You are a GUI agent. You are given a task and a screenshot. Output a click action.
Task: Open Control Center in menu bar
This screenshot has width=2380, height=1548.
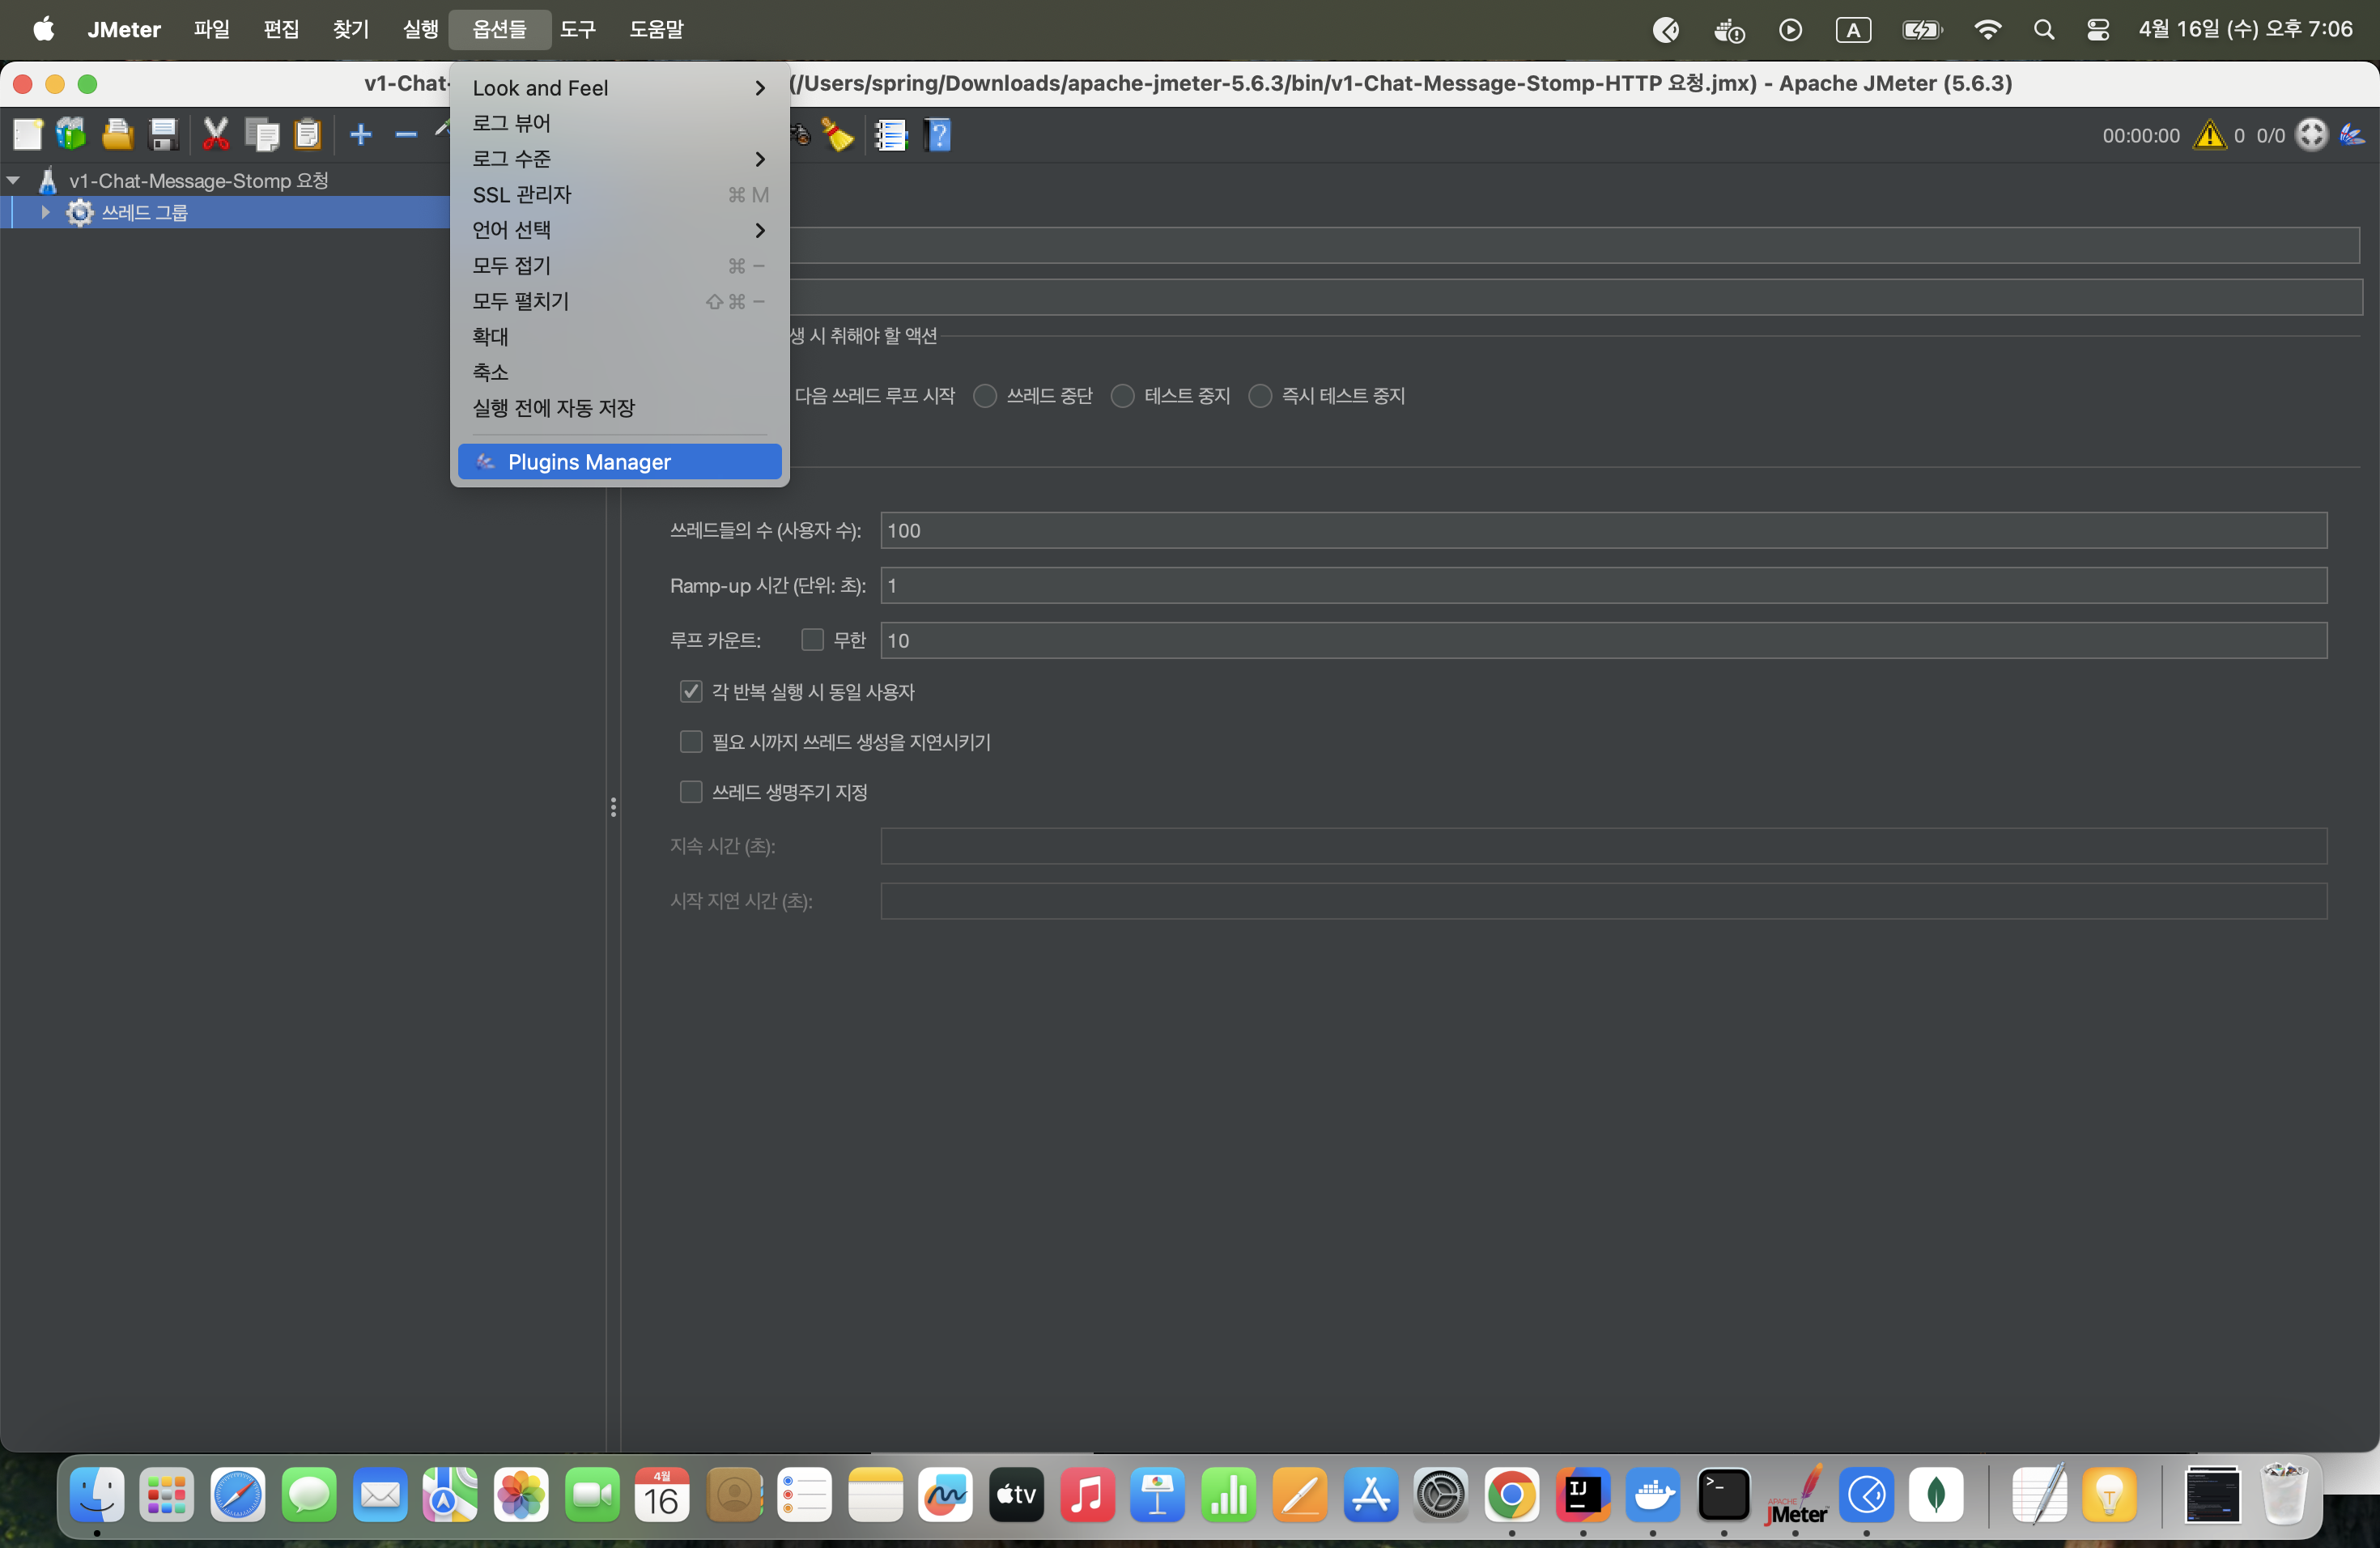pyautogui.click(x=2098, y=30)
